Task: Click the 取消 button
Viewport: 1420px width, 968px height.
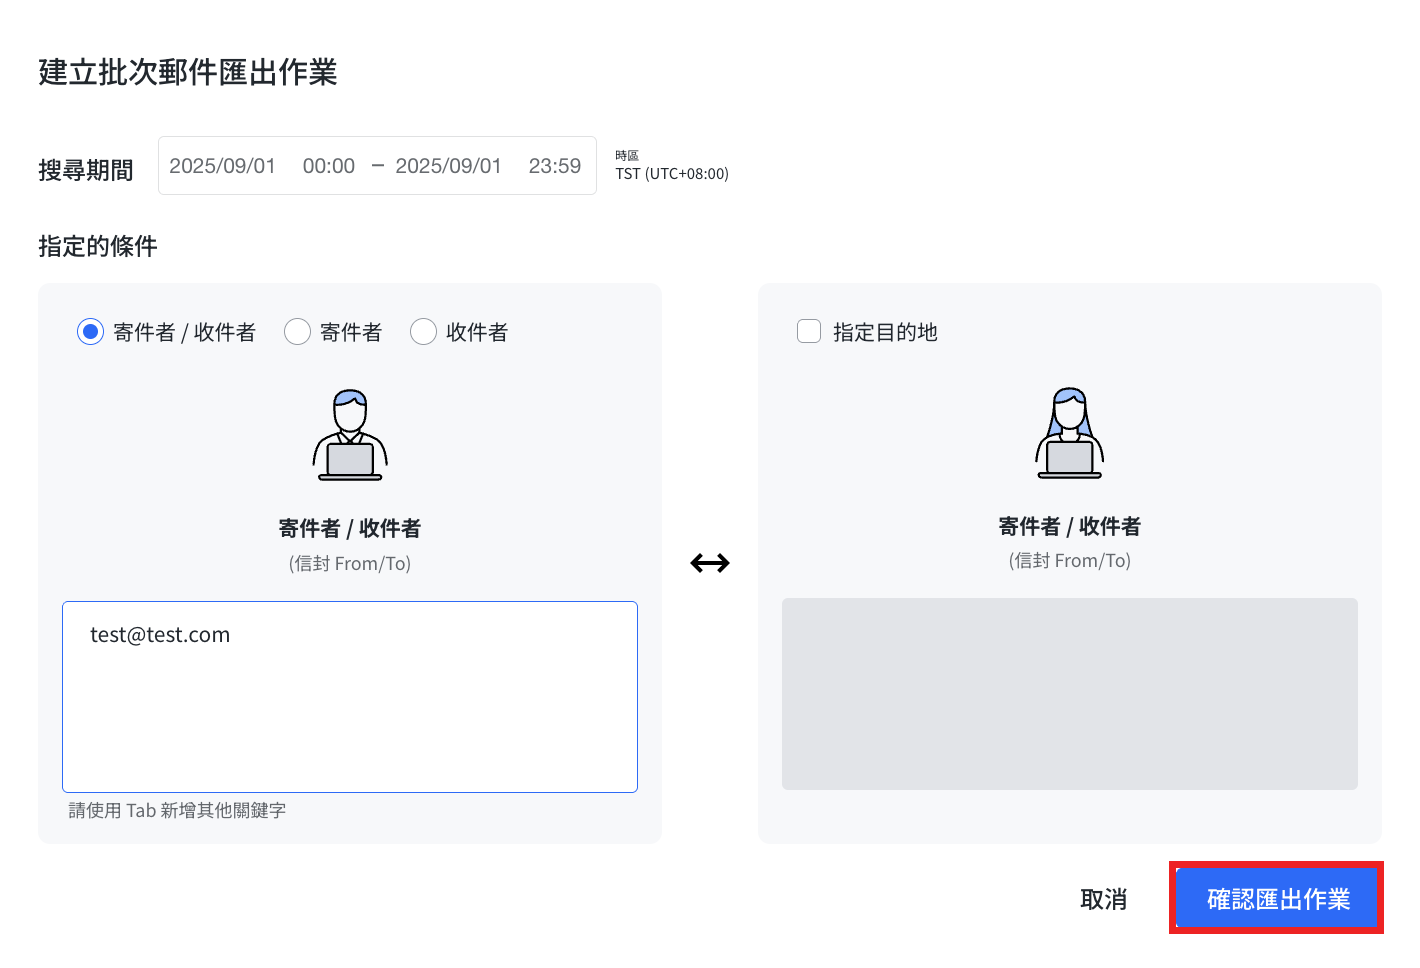Action: click(x=1104, y=899)
